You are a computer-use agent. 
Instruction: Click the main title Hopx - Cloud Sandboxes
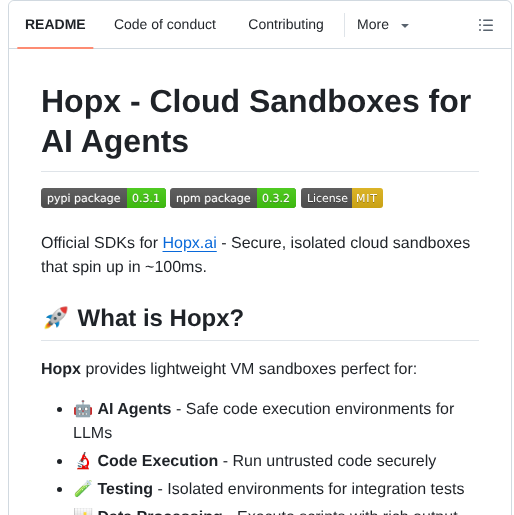(256, 121)
